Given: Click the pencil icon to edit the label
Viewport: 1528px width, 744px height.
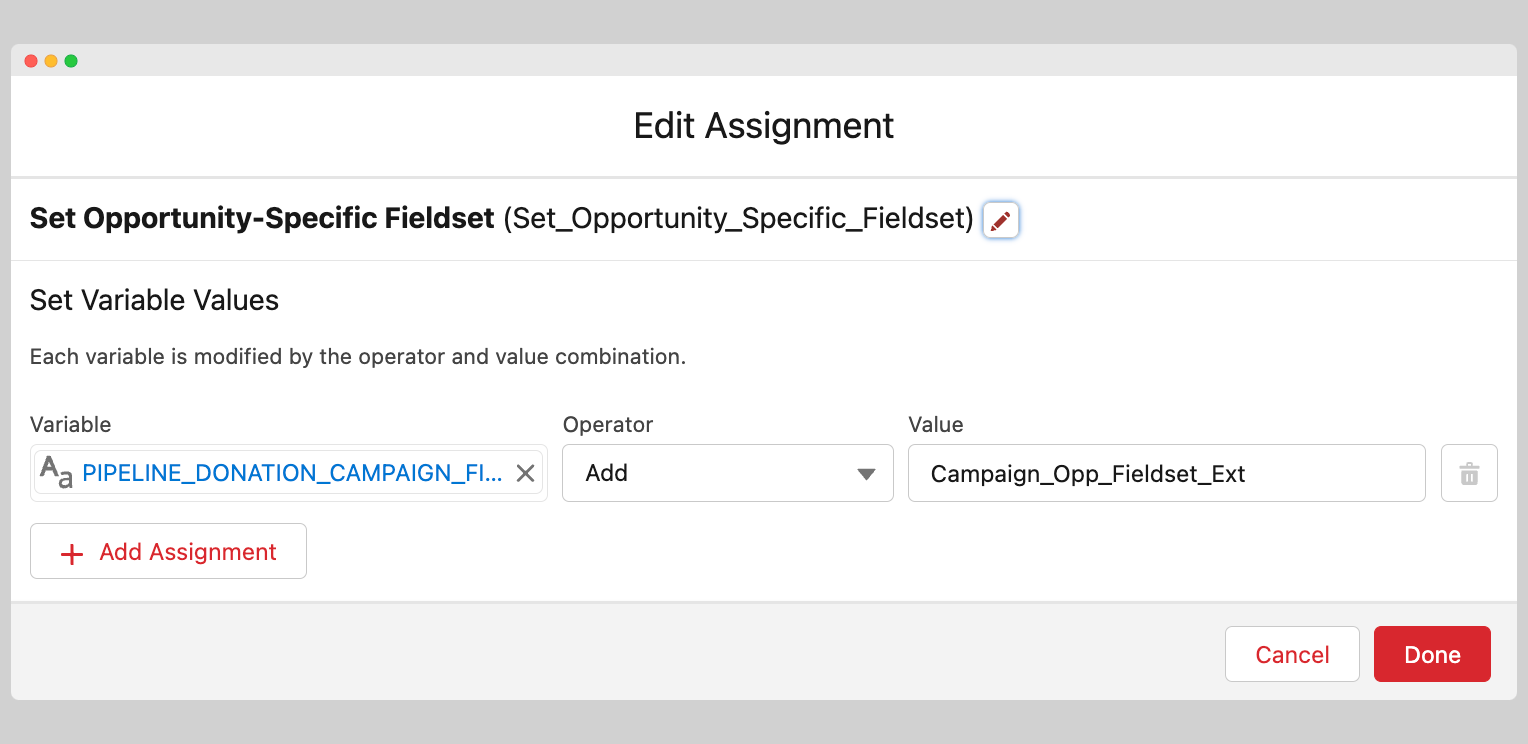Looking at the screenshot, I should 1000,220.
